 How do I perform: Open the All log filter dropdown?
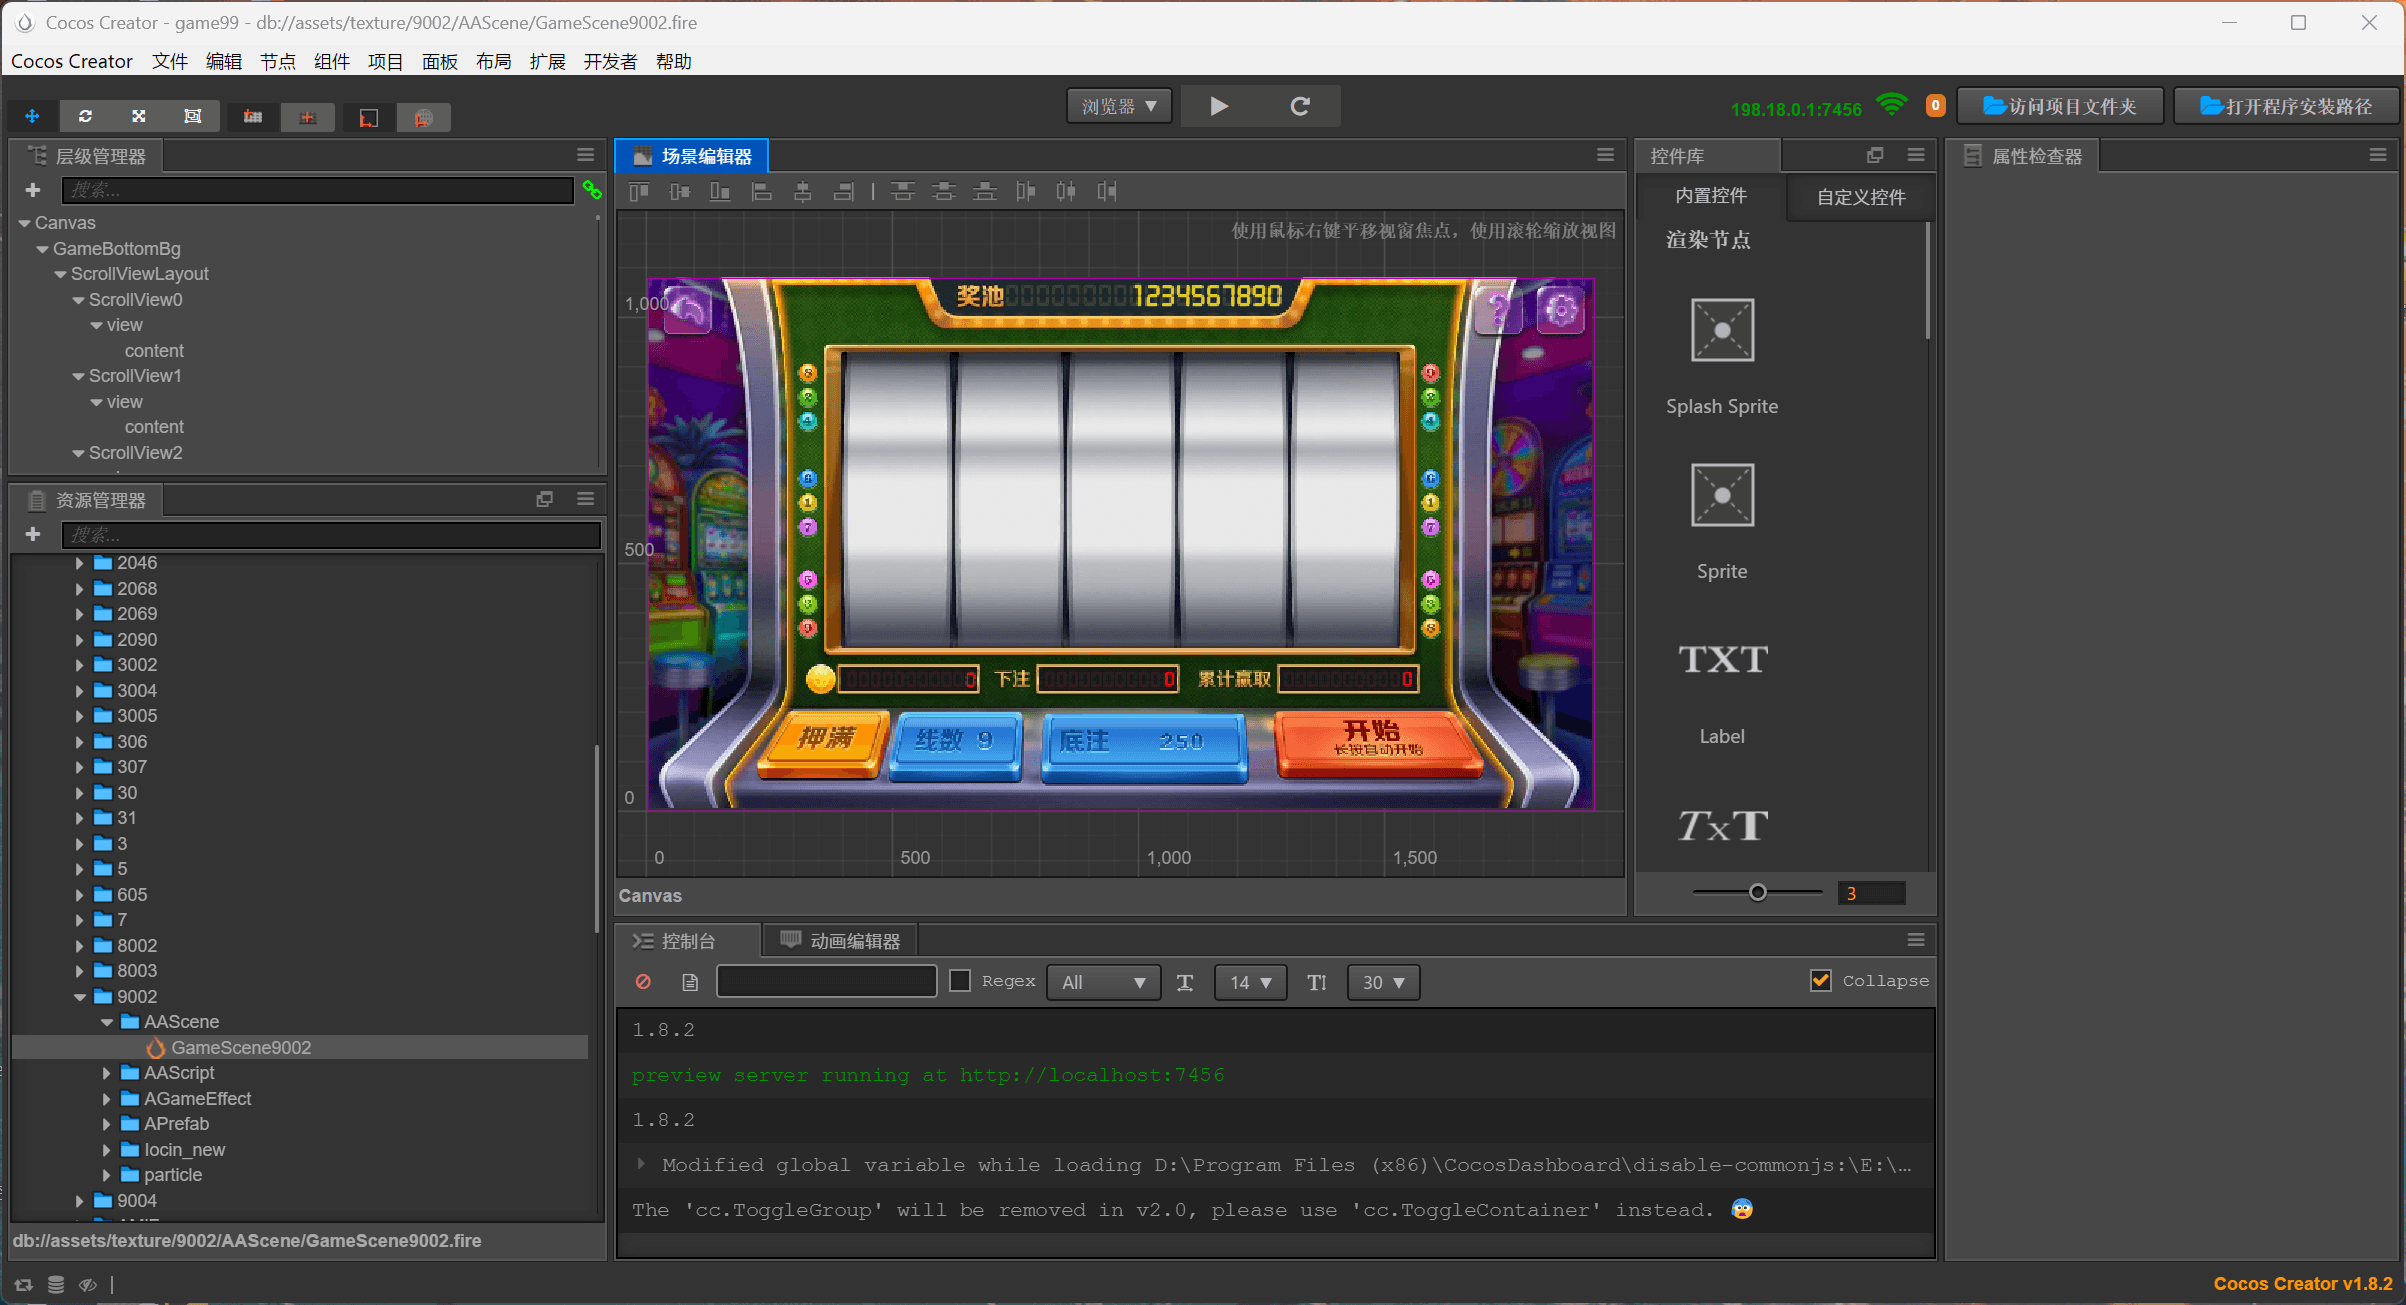[x=1103, y=982]
